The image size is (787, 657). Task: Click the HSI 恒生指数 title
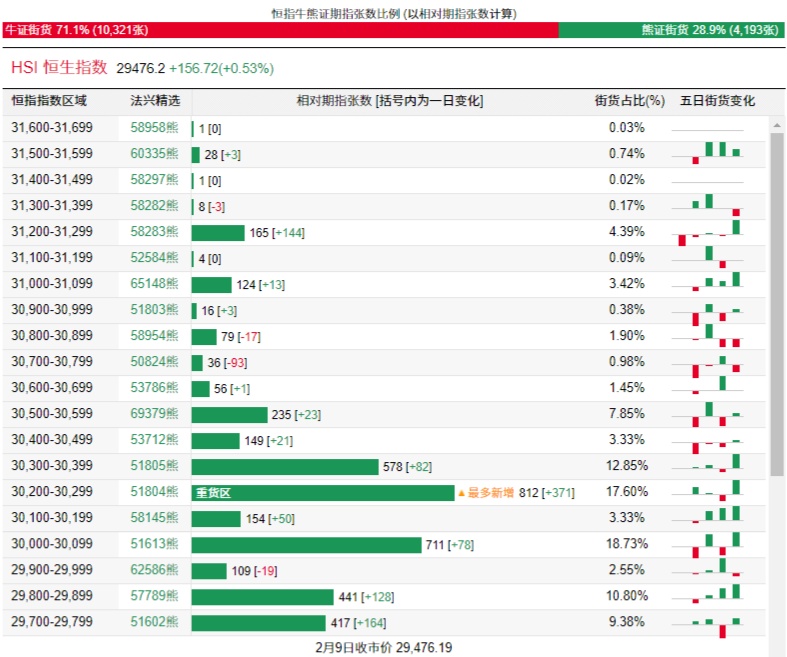(59, 67)
